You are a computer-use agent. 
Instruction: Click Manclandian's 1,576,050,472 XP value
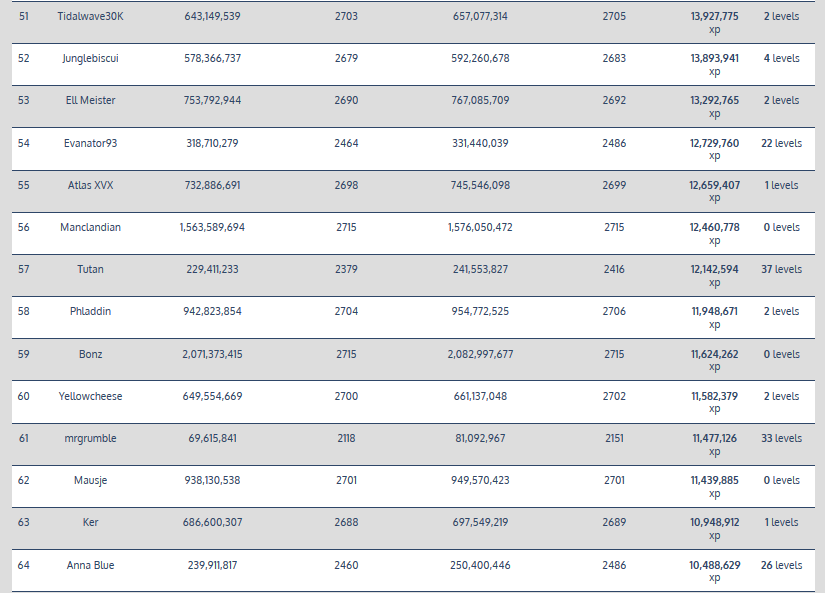click(480, 227)
